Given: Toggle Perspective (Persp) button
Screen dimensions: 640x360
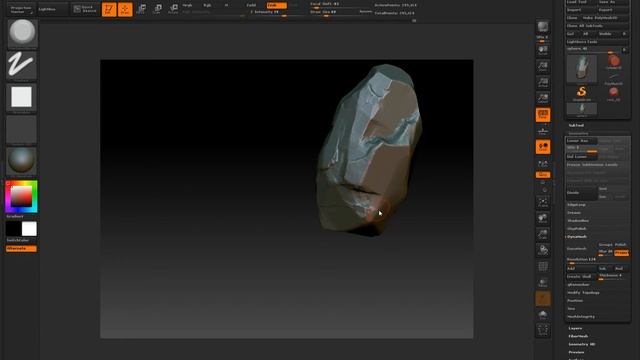Looking at the screenshot, I should (x=543, y=115).
